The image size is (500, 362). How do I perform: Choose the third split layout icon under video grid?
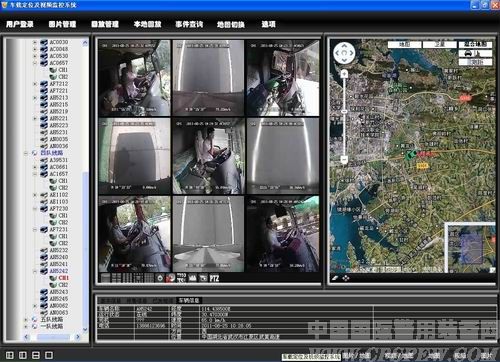click(x=127, y=278)
